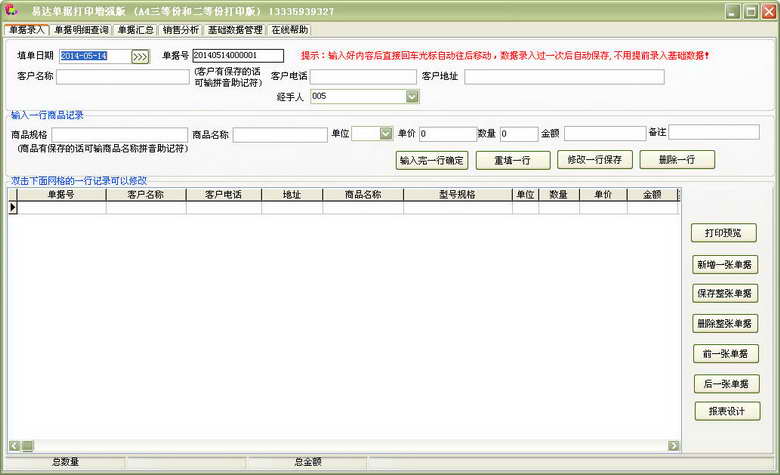Click the 客户名称 input field

[123, 77]
